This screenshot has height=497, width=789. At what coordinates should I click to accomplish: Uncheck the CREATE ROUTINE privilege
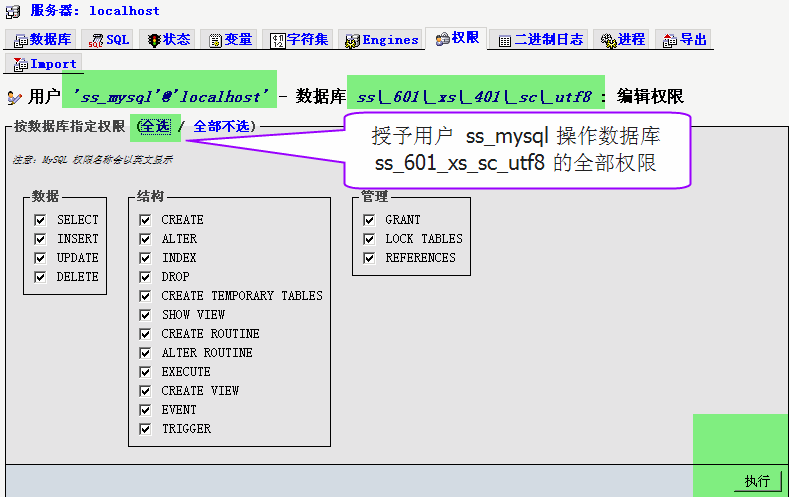pyautogui.click(x=145, y=334)
